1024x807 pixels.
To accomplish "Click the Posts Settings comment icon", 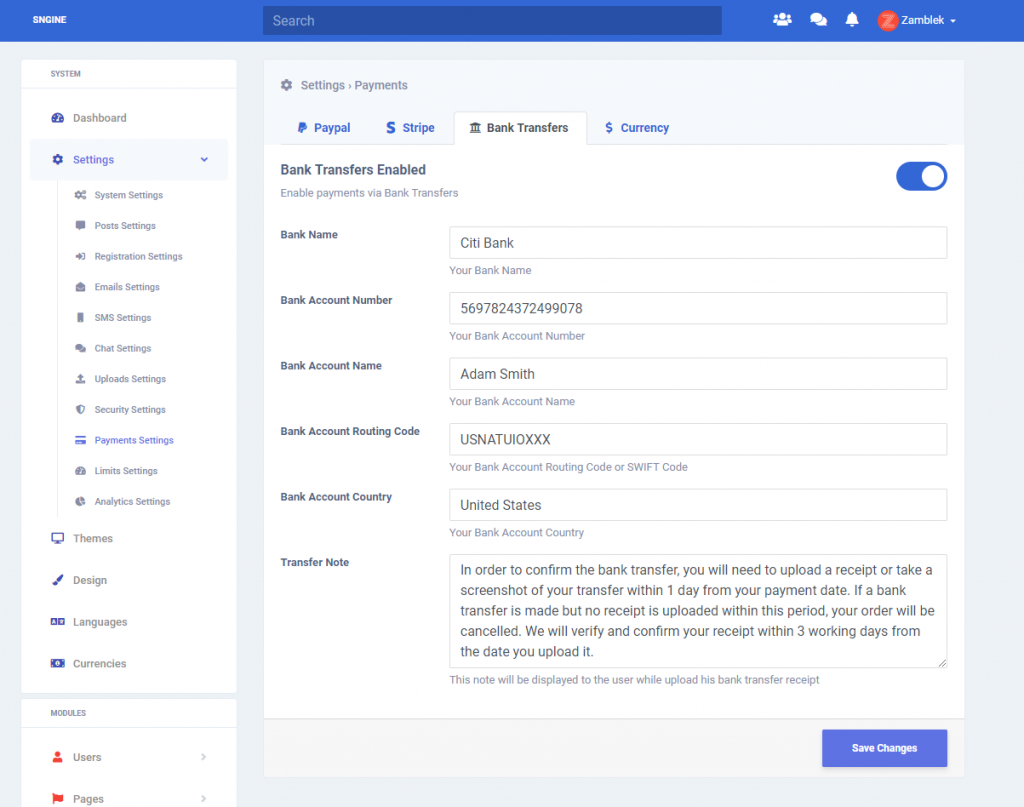I will (x=80, y=225).
